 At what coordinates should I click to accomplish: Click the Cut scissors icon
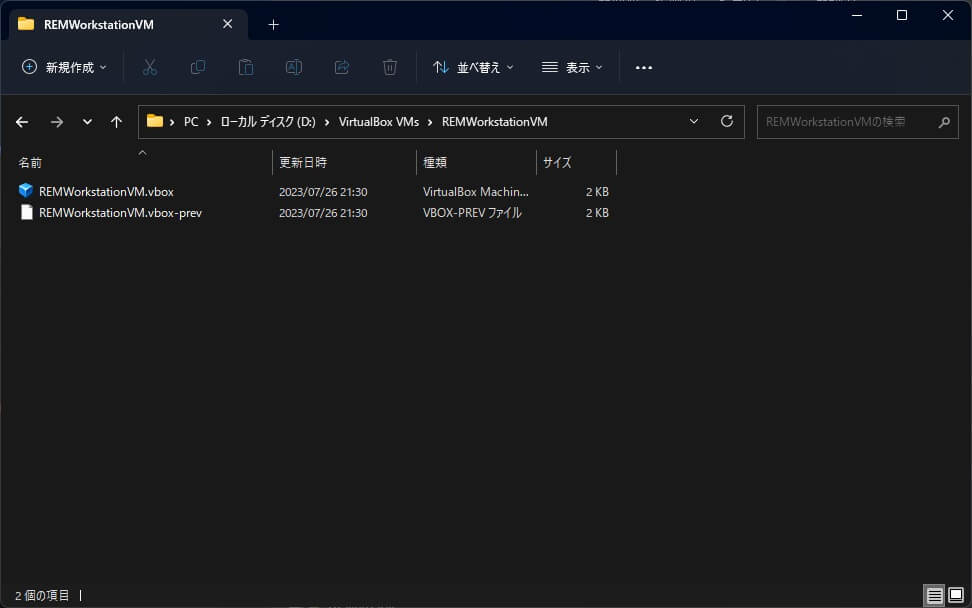pos(149,67)
